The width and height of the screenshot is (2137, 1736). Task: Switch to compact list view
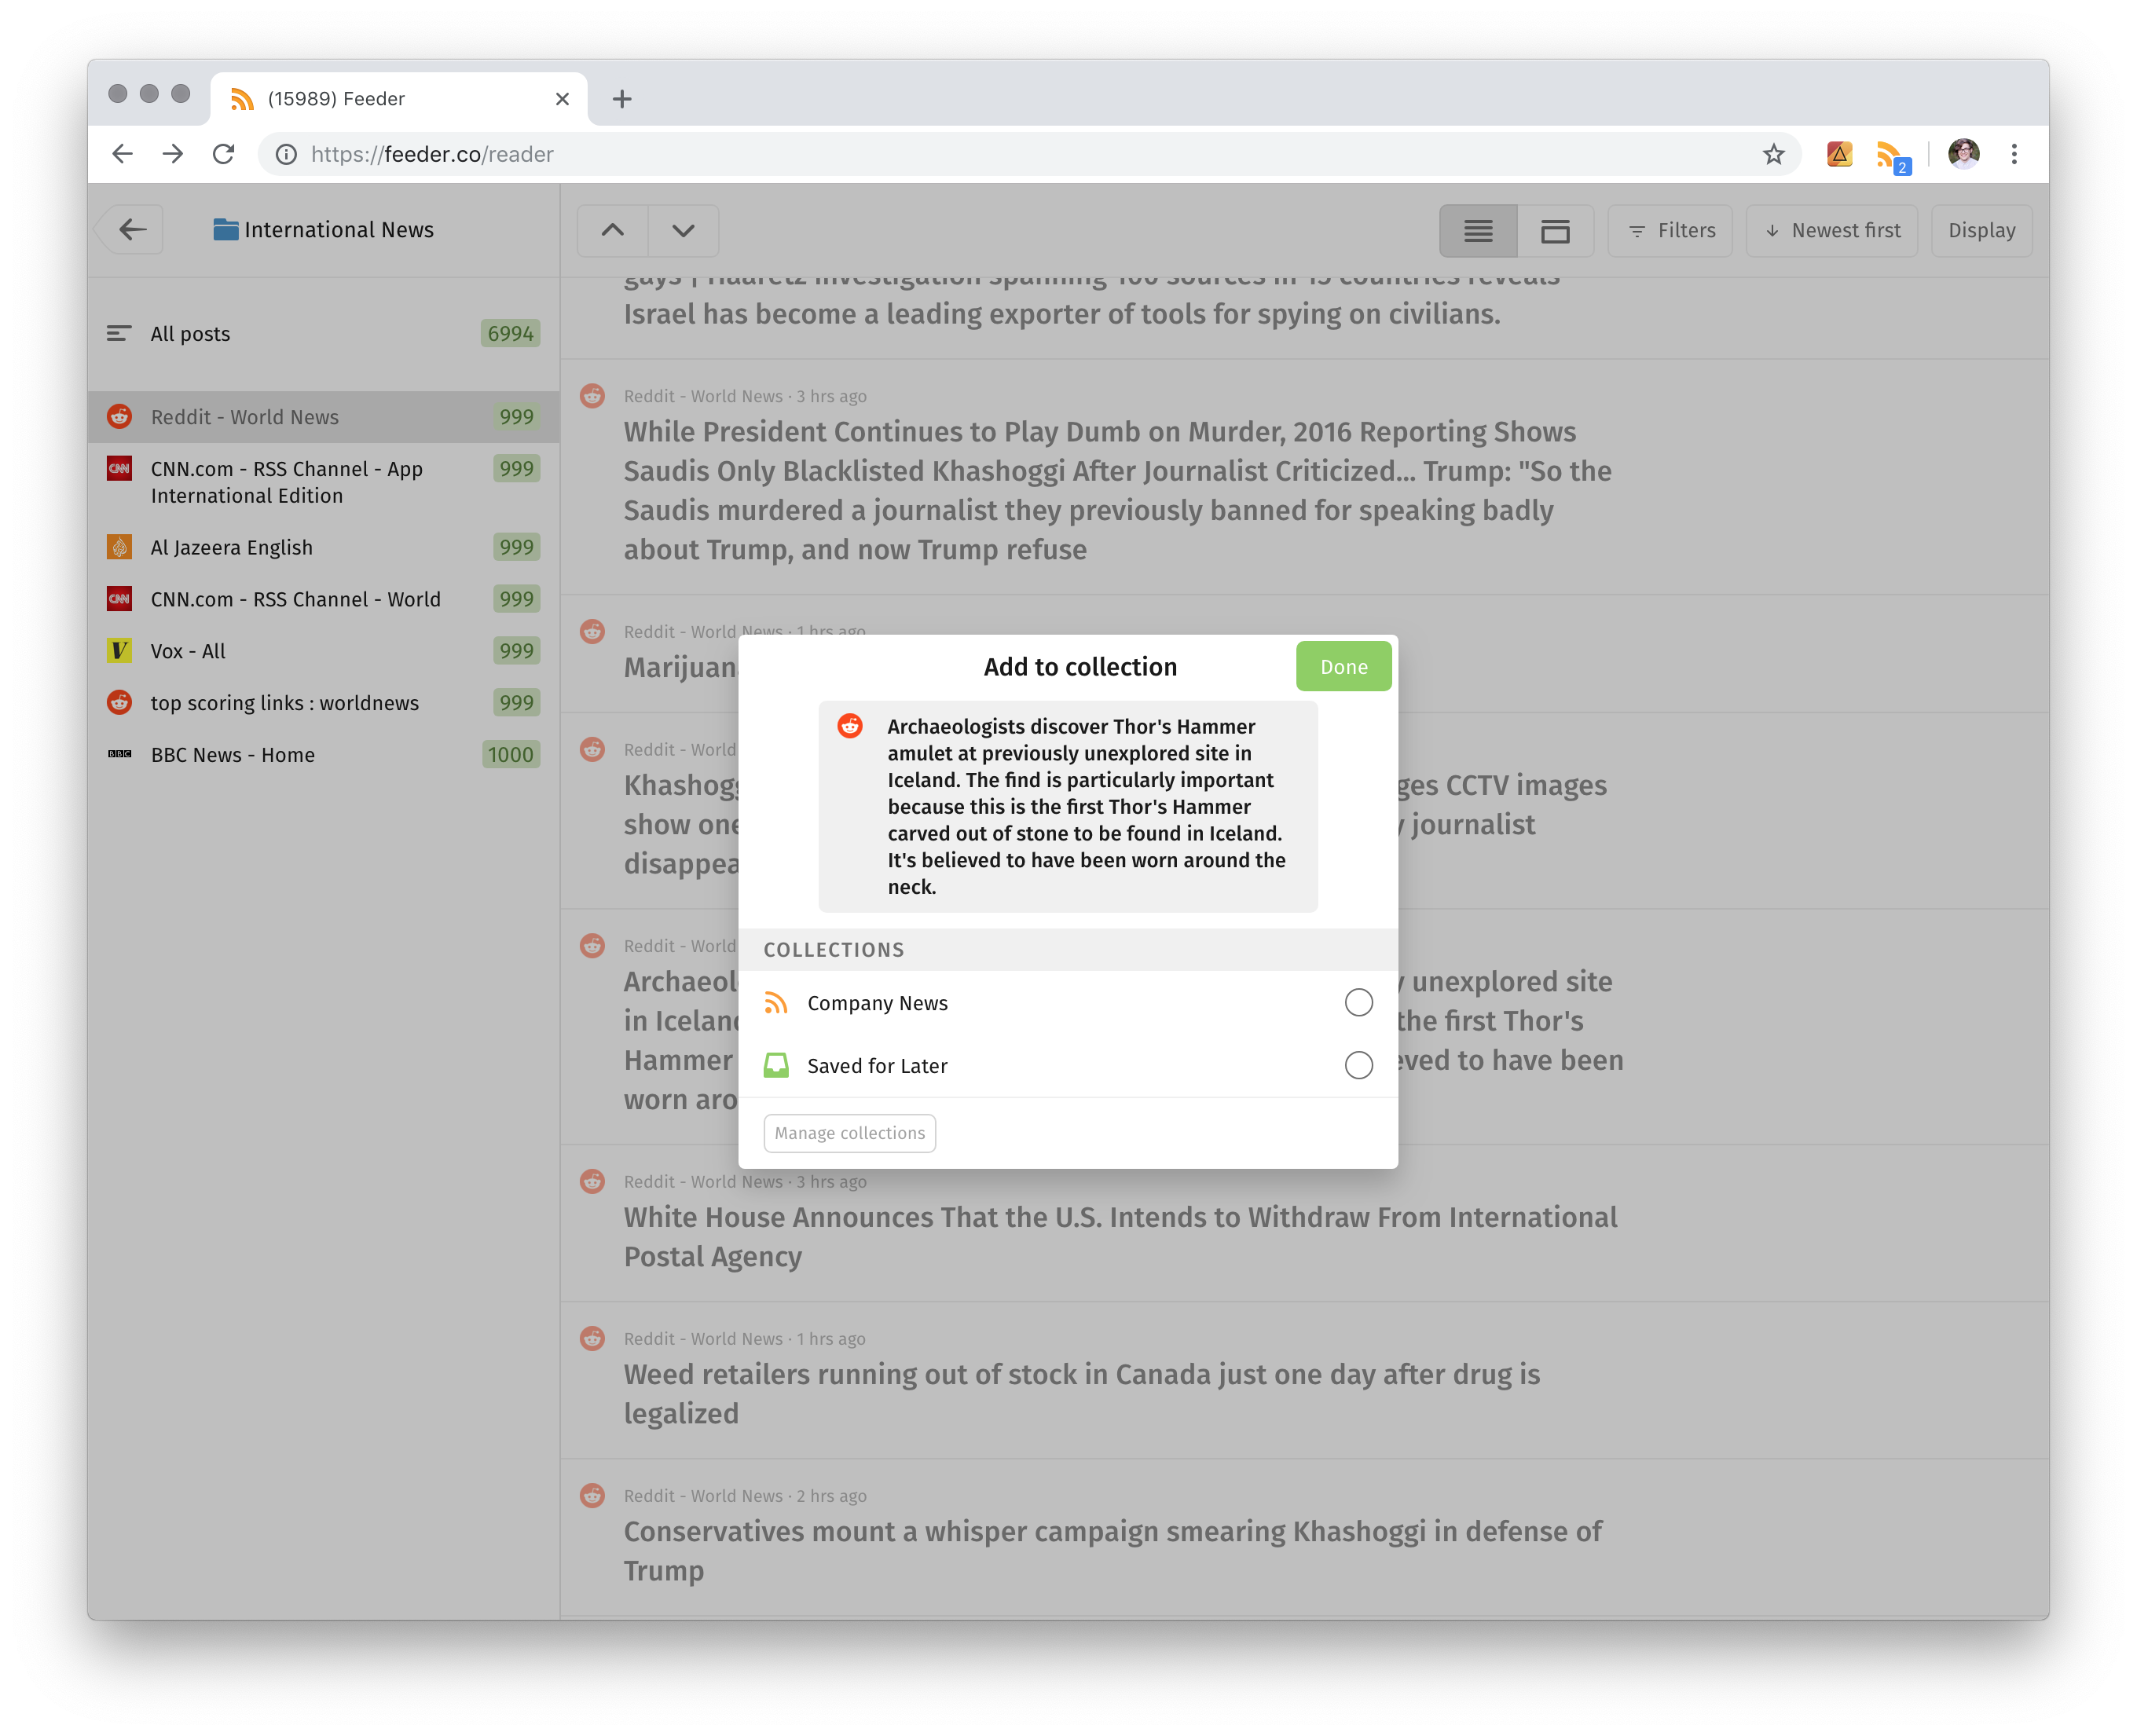tap(1478, 231)
